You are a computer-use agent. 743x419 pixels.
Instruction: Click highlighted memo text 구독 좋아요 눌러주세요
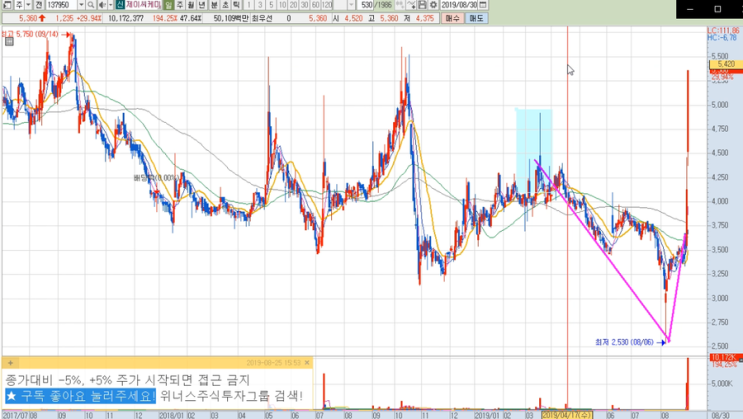tap(81, 395)
